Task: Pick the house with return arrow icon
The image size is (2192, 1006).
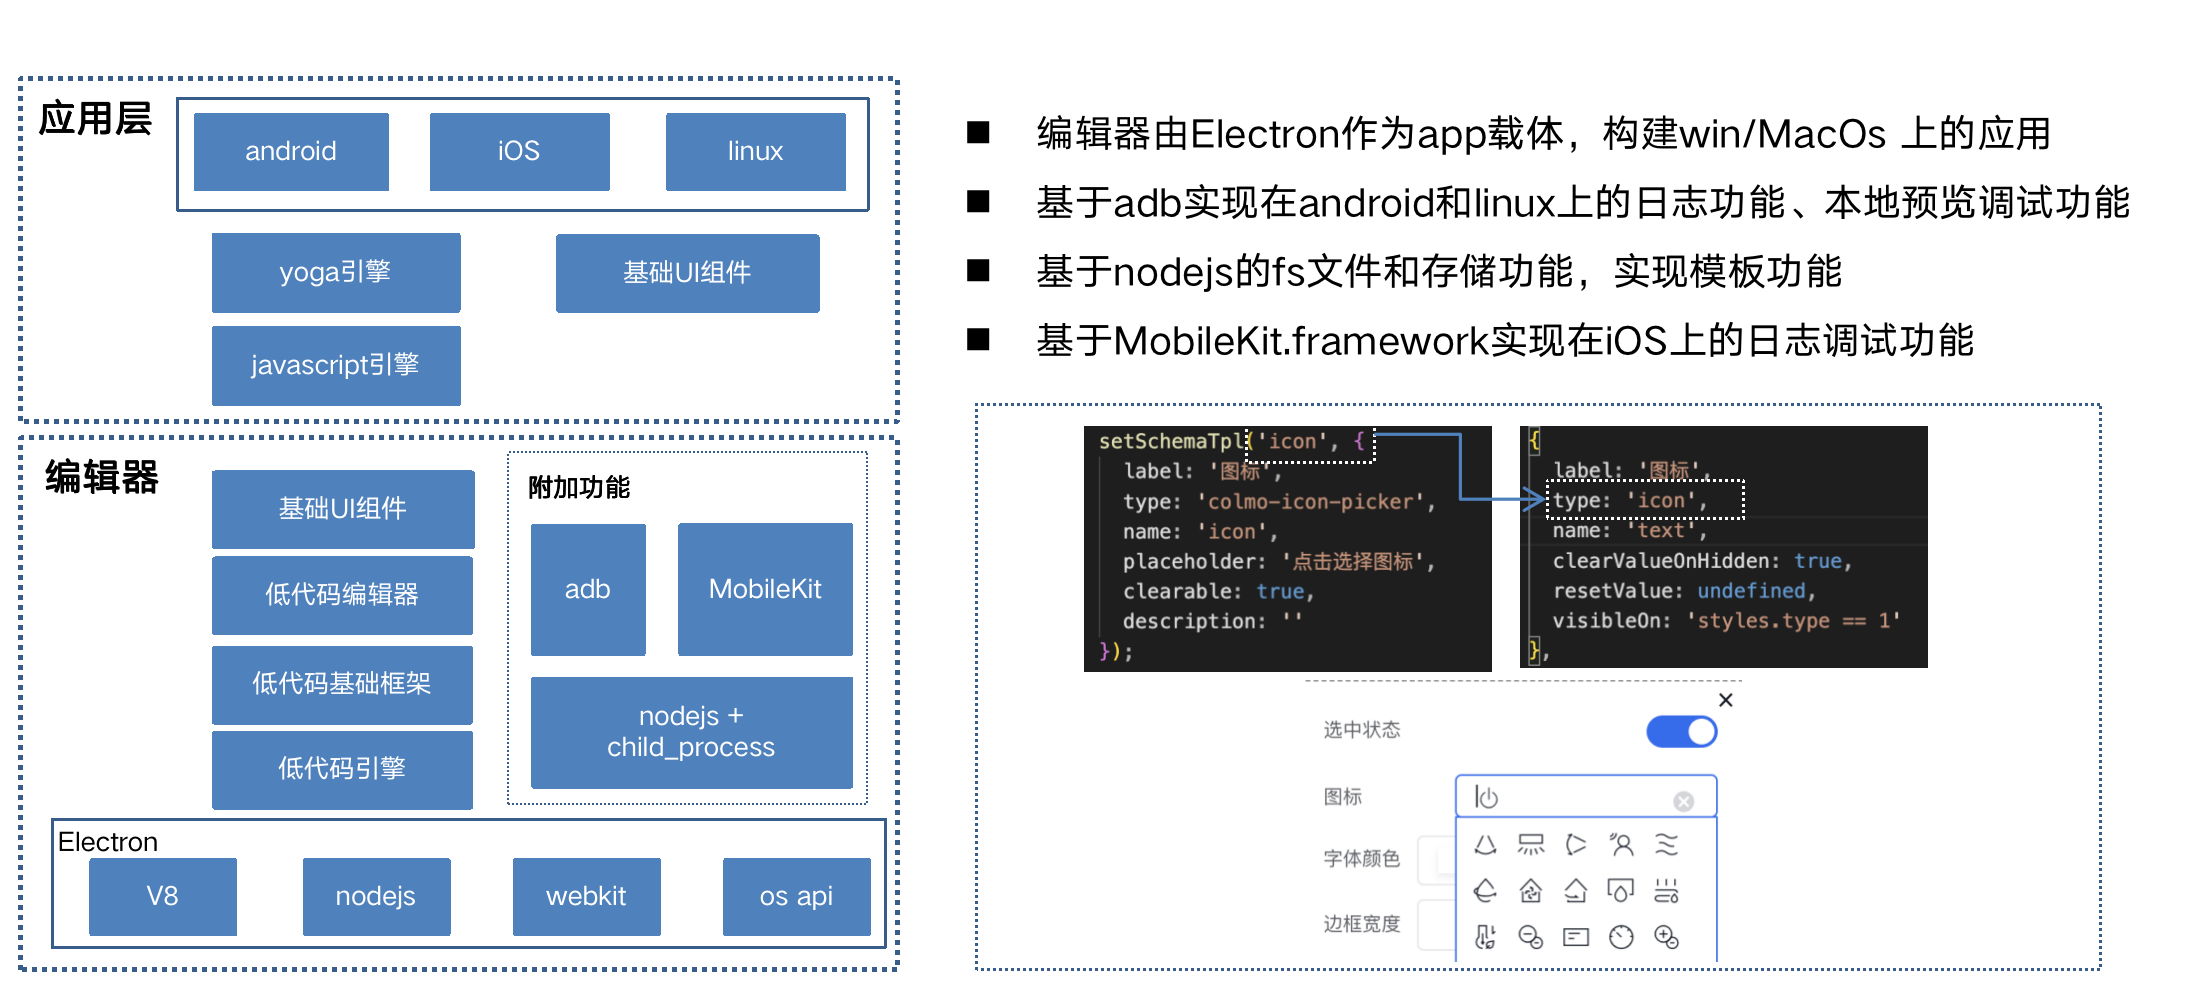Action: click(1576, 890)
